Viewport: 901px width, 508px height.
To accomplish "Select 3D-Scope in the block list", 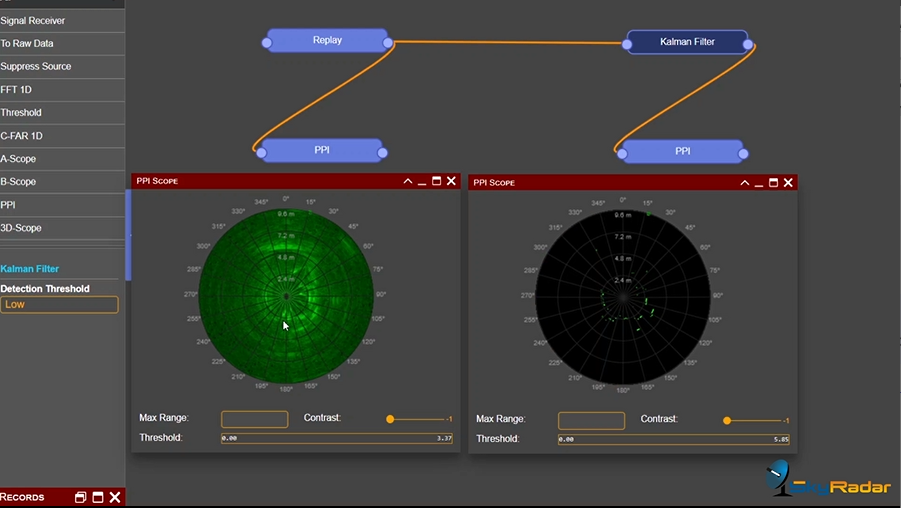I will 21,228.
